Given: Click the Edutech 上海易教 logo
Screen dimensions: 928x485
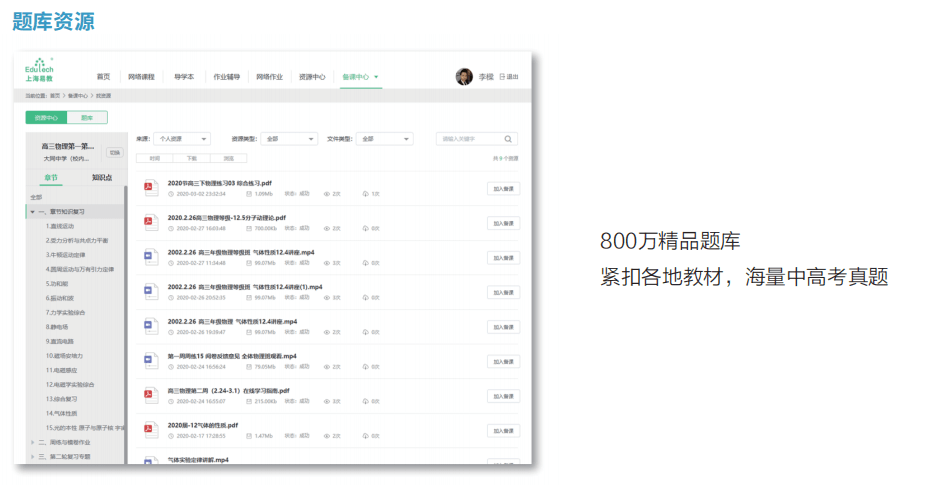Looking at the screenshot, I should click(x=40, y=70).
